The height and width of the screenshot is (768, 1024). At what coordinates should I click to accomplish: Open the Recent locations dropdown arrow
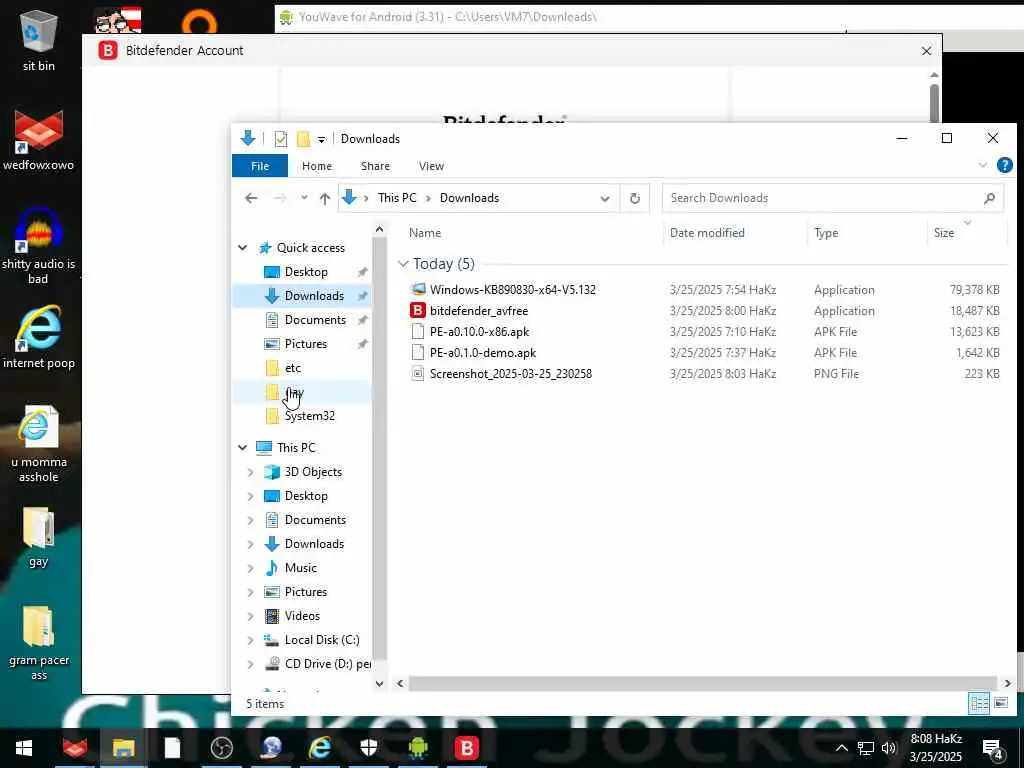304,198
